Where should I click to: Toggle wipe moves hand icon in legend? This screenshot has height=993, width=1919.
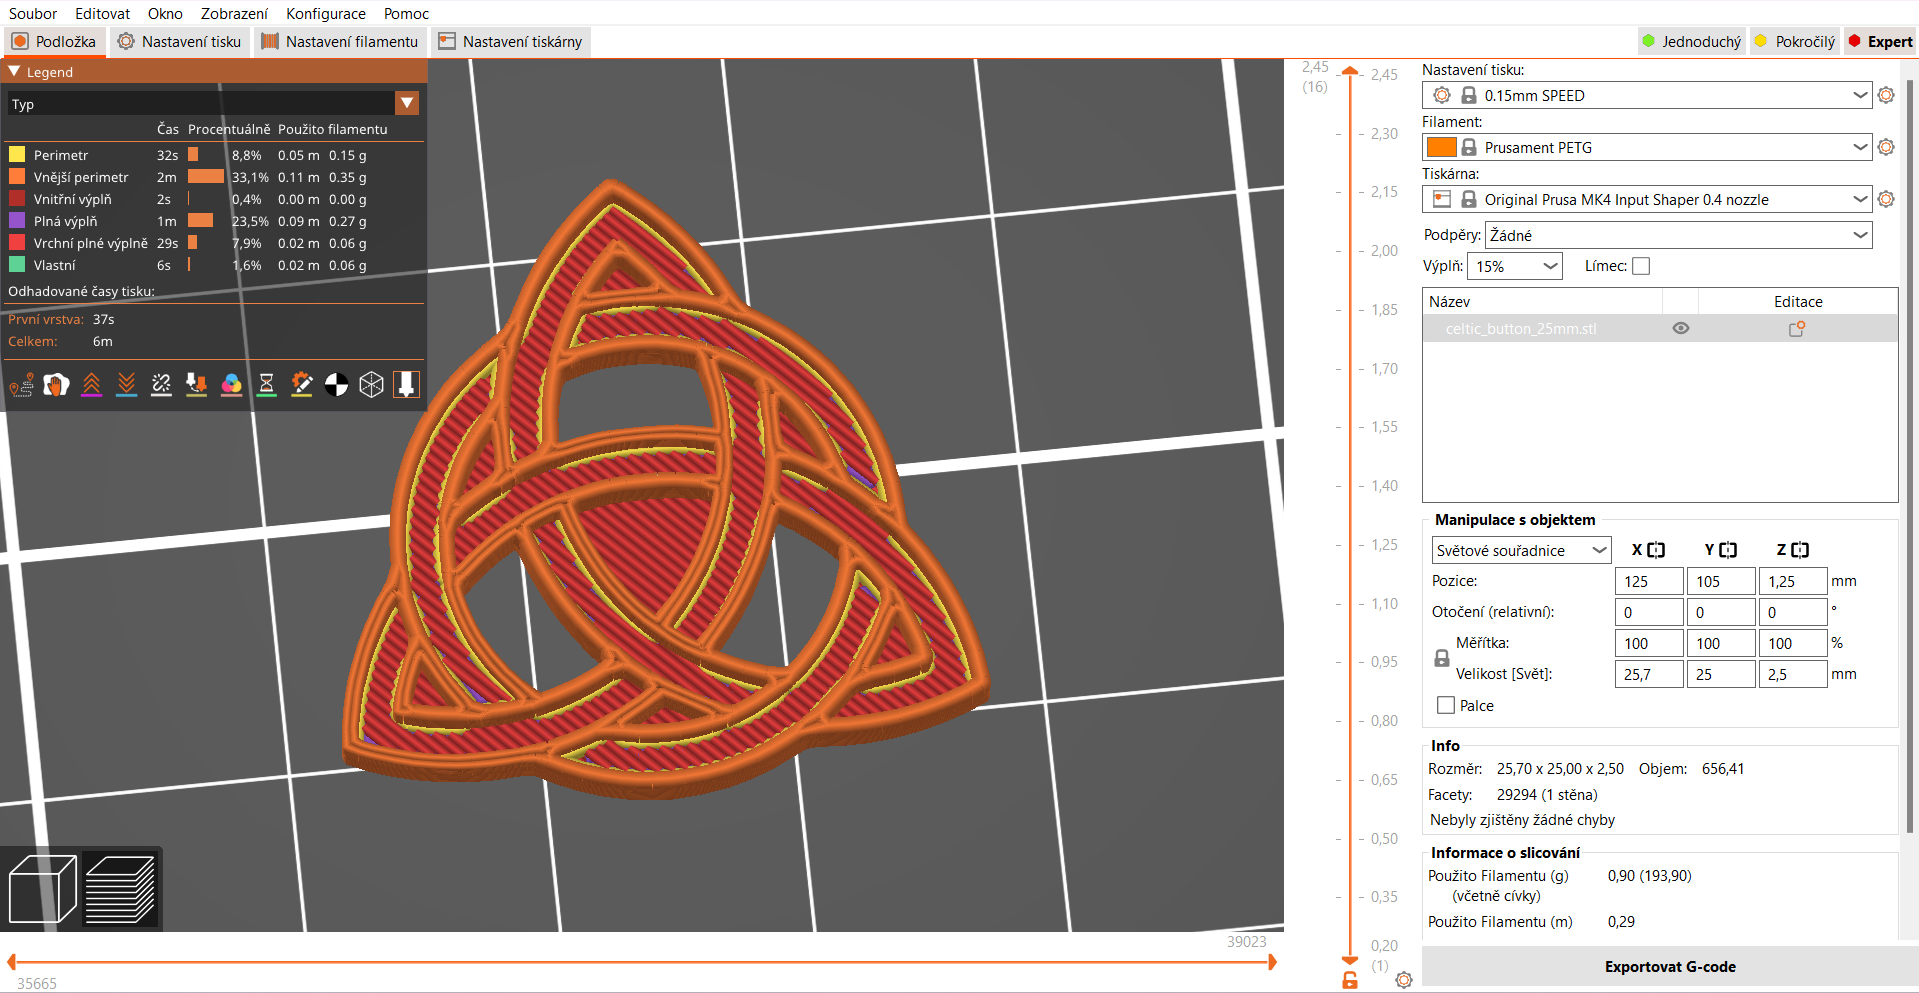(x=57, y=385)
